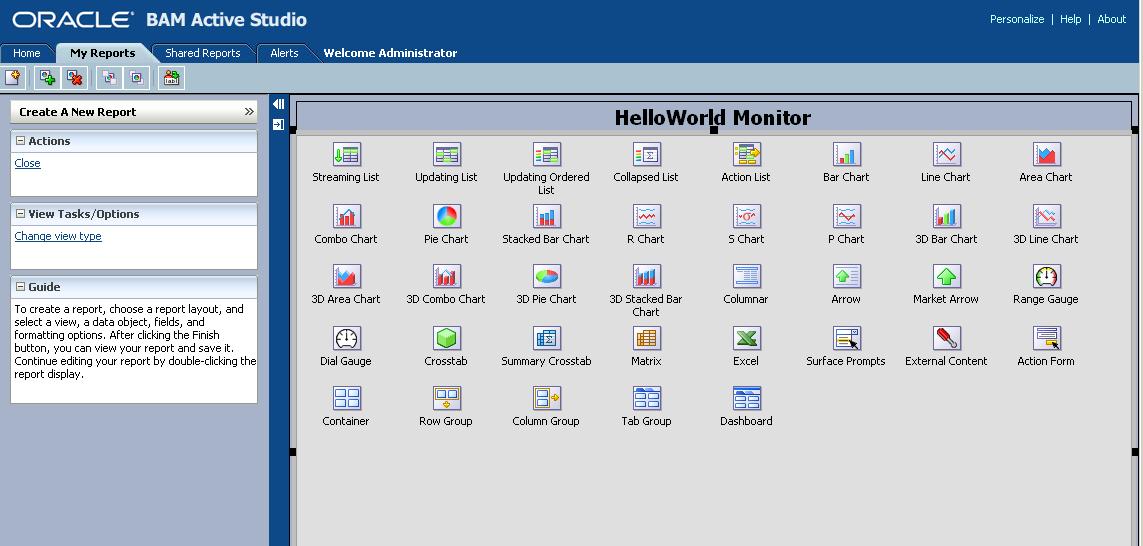Collapse the Guide panel section
1143x546 pixels.
(x=21, y=287)
